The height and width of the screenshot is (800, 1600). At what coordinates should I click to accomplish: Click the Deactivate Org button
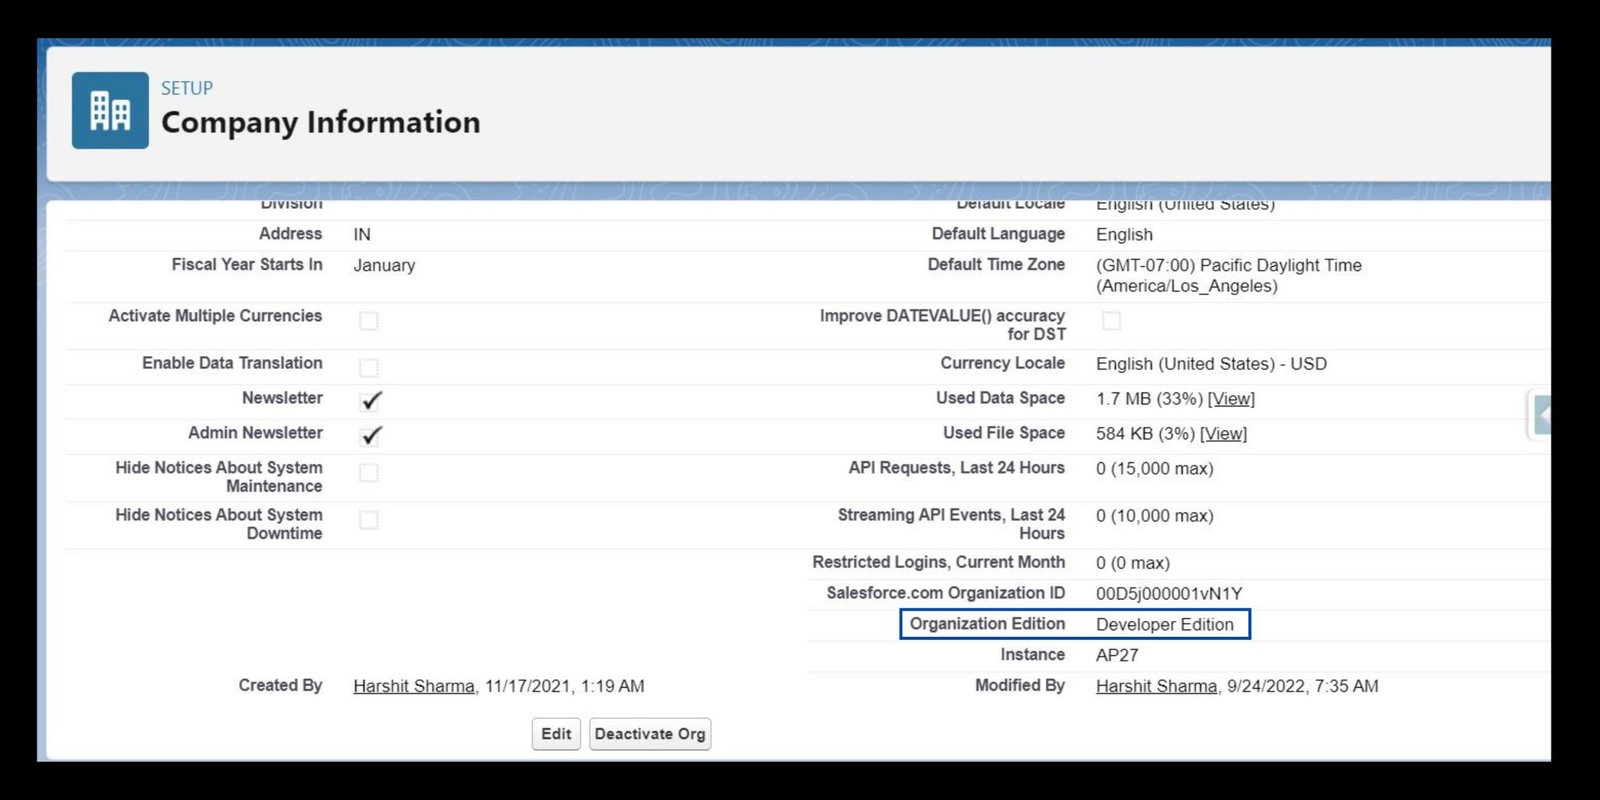tap(650, 734)
